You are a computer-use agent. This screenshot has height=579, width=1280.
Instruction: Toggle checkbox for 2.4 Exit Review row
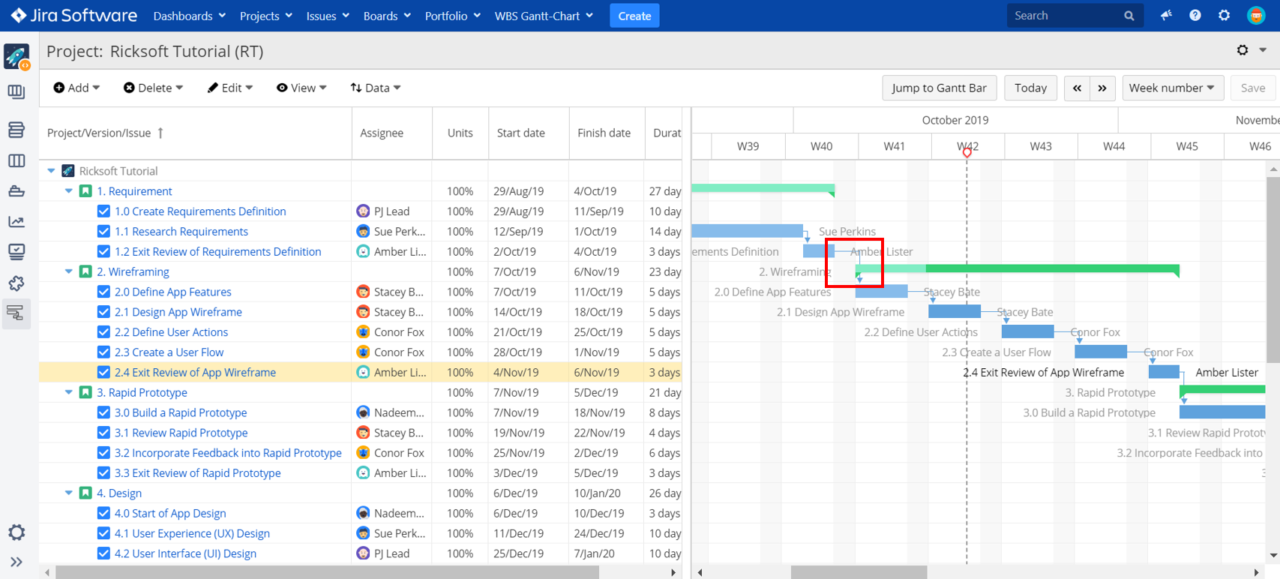pyautogui.click(x=104, y=373)
